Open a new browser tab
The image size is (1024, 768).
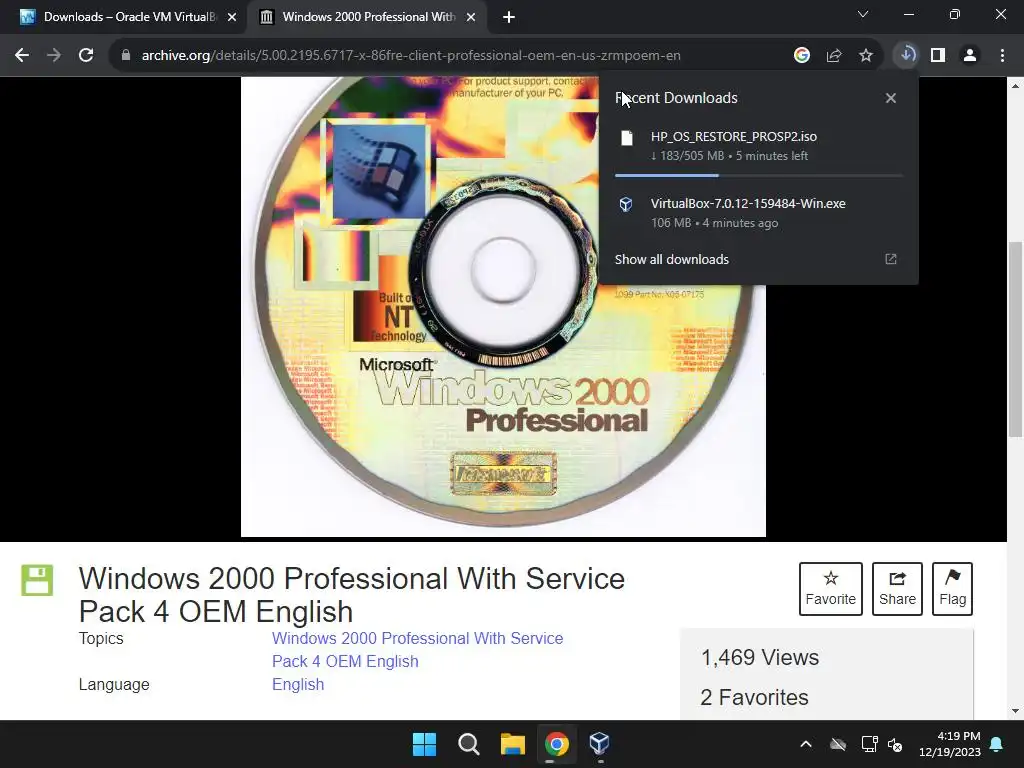[509, 17]
